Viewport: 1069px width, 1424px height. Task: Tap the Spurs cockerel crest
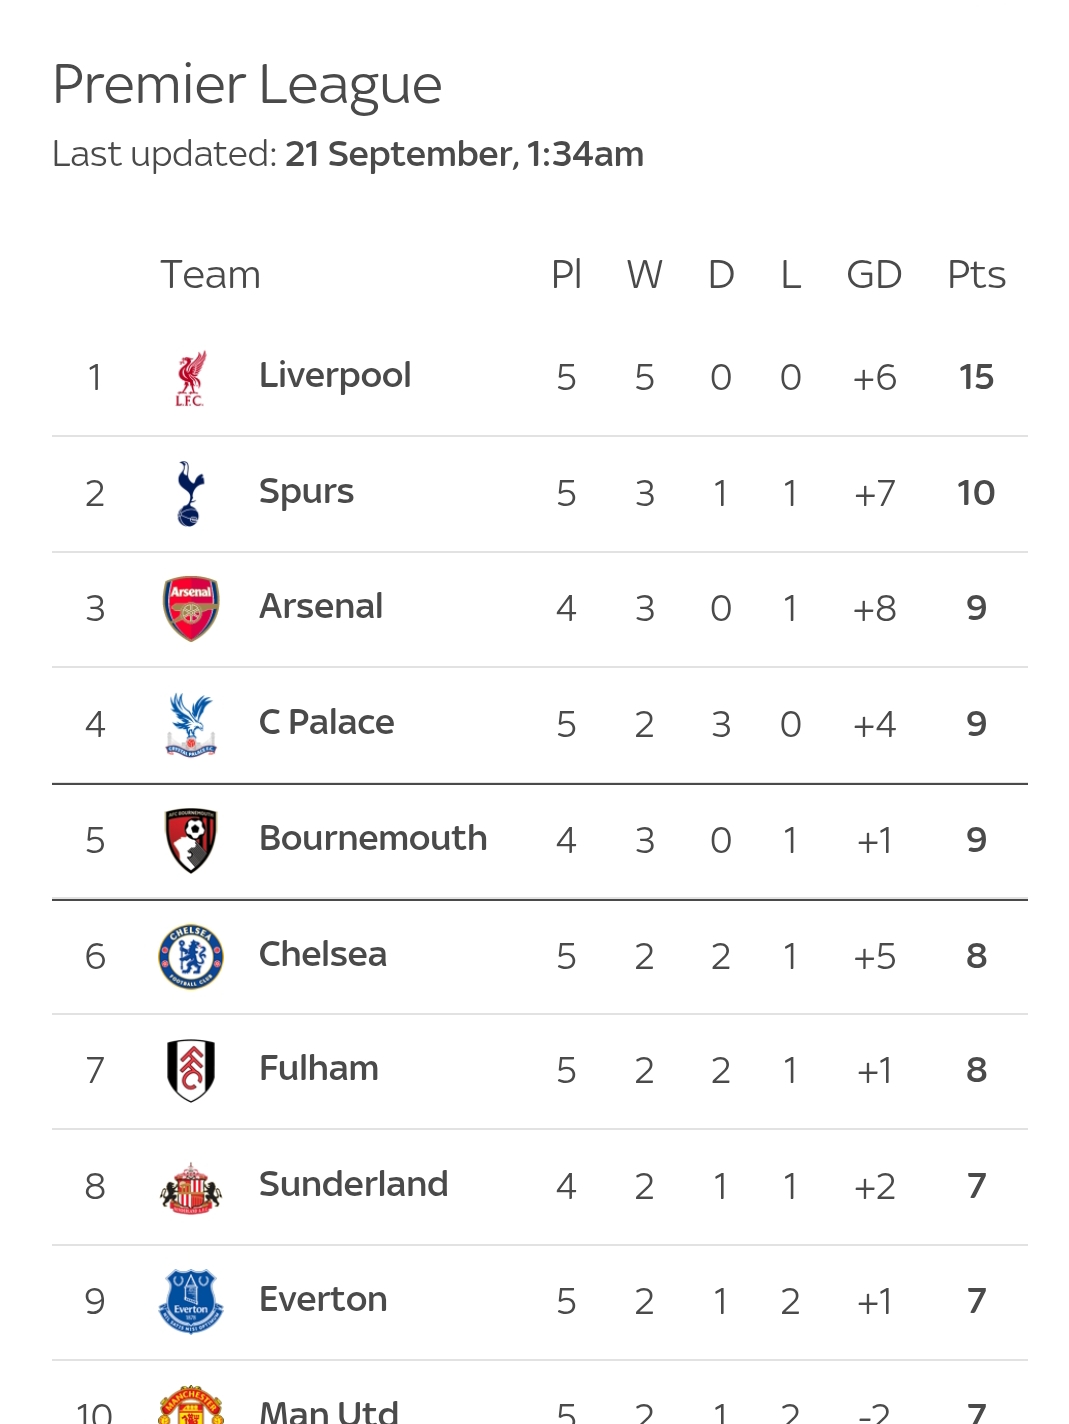coord(190,493)
